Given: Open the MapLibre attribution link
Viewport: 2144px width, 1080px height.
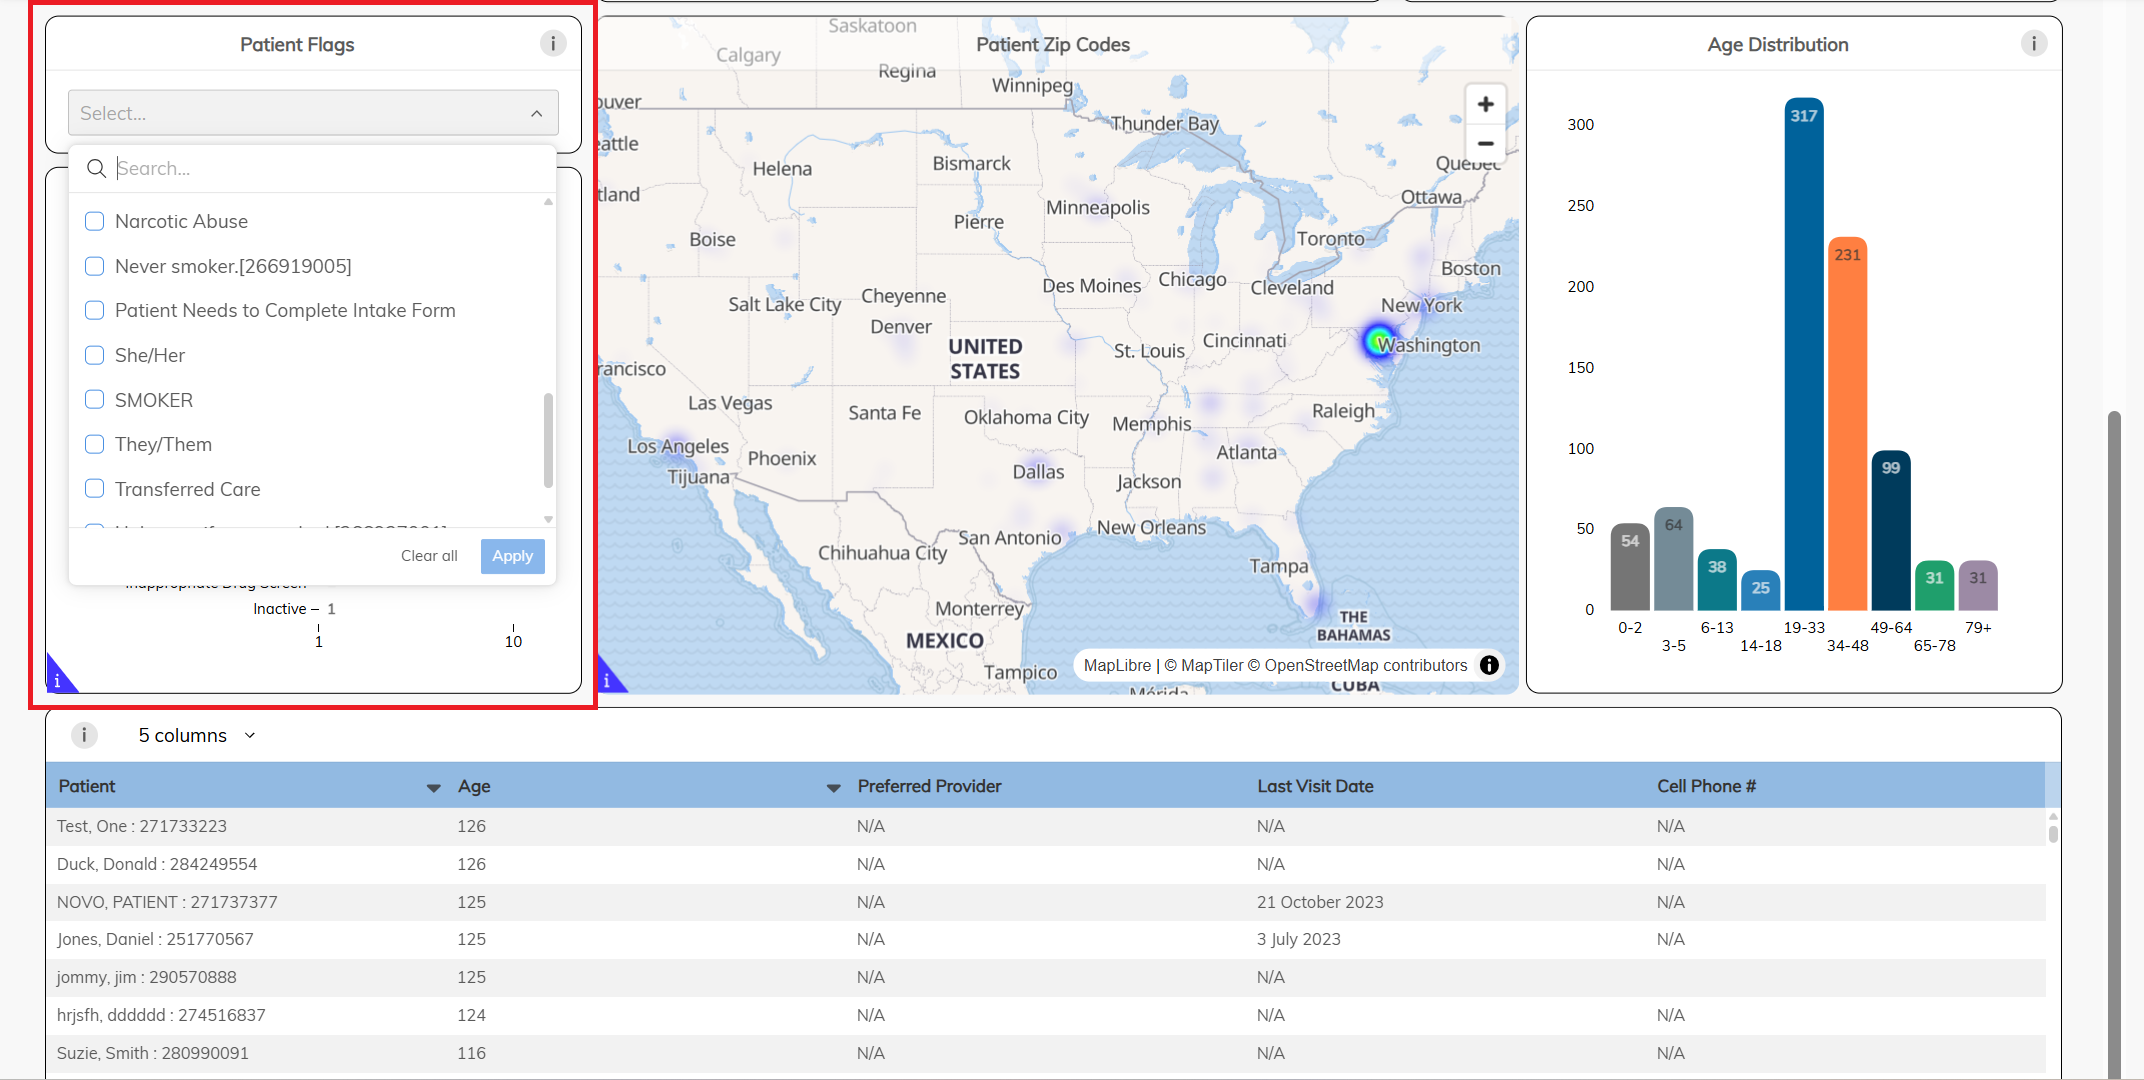Looking at the screenshot, I should (x=1116, y=665).
